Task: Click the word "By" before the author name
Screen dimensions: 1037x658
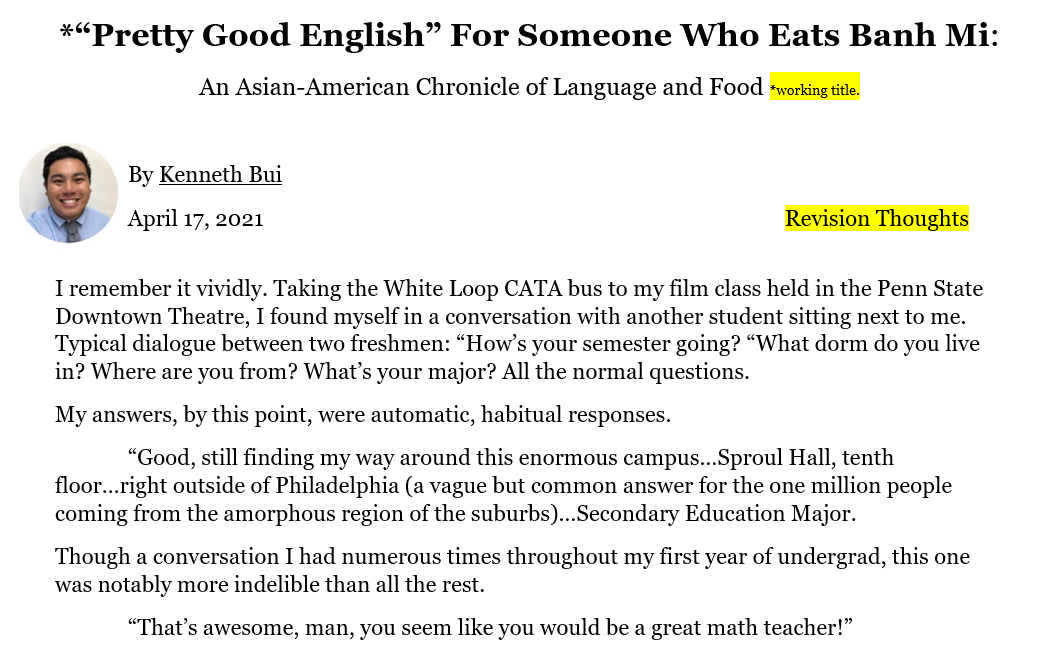Action: pos(140,175)
